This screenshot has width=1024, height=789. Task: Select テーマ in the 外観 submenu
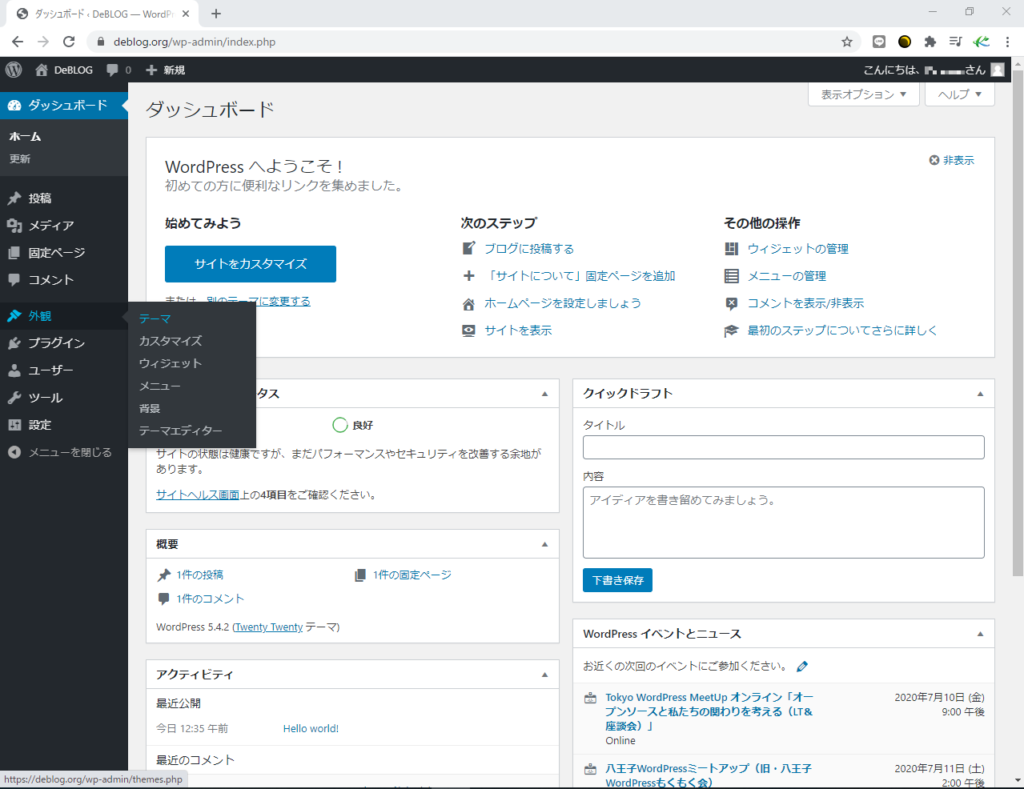[155, 319]
